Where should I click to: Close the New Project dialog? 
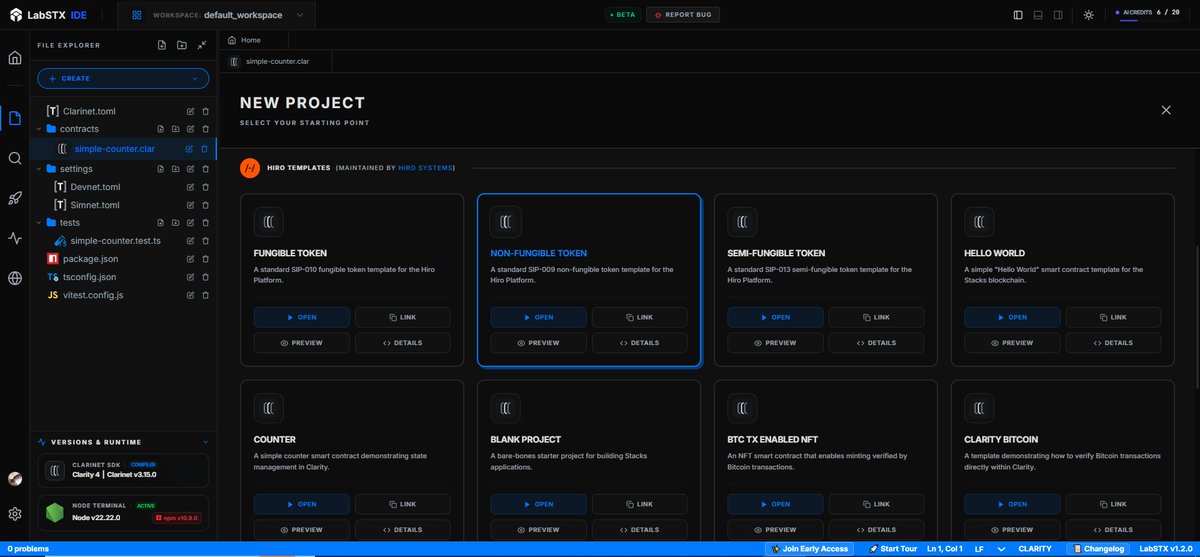[x=1166, y=110]
